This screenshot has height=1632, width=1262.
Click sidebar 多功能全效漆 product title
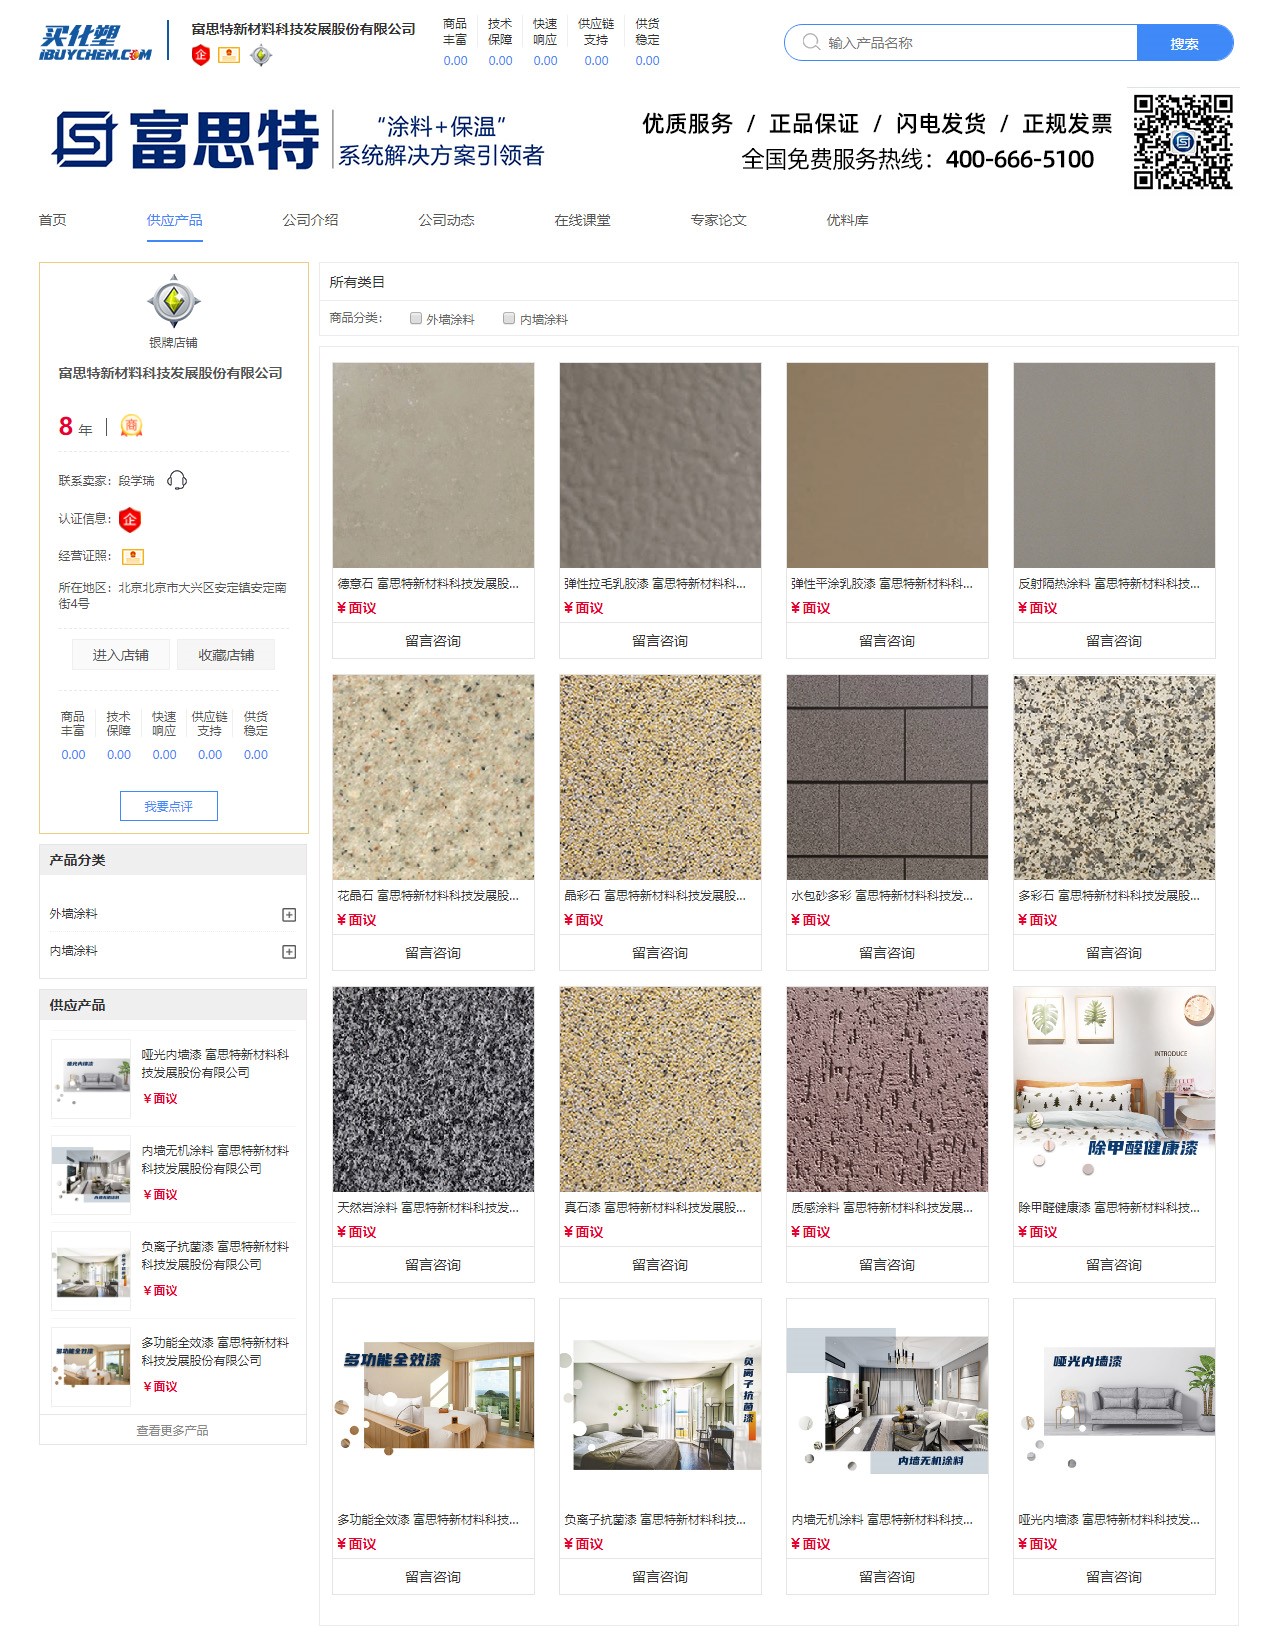pyautogui.click(x=215, y=1351)
